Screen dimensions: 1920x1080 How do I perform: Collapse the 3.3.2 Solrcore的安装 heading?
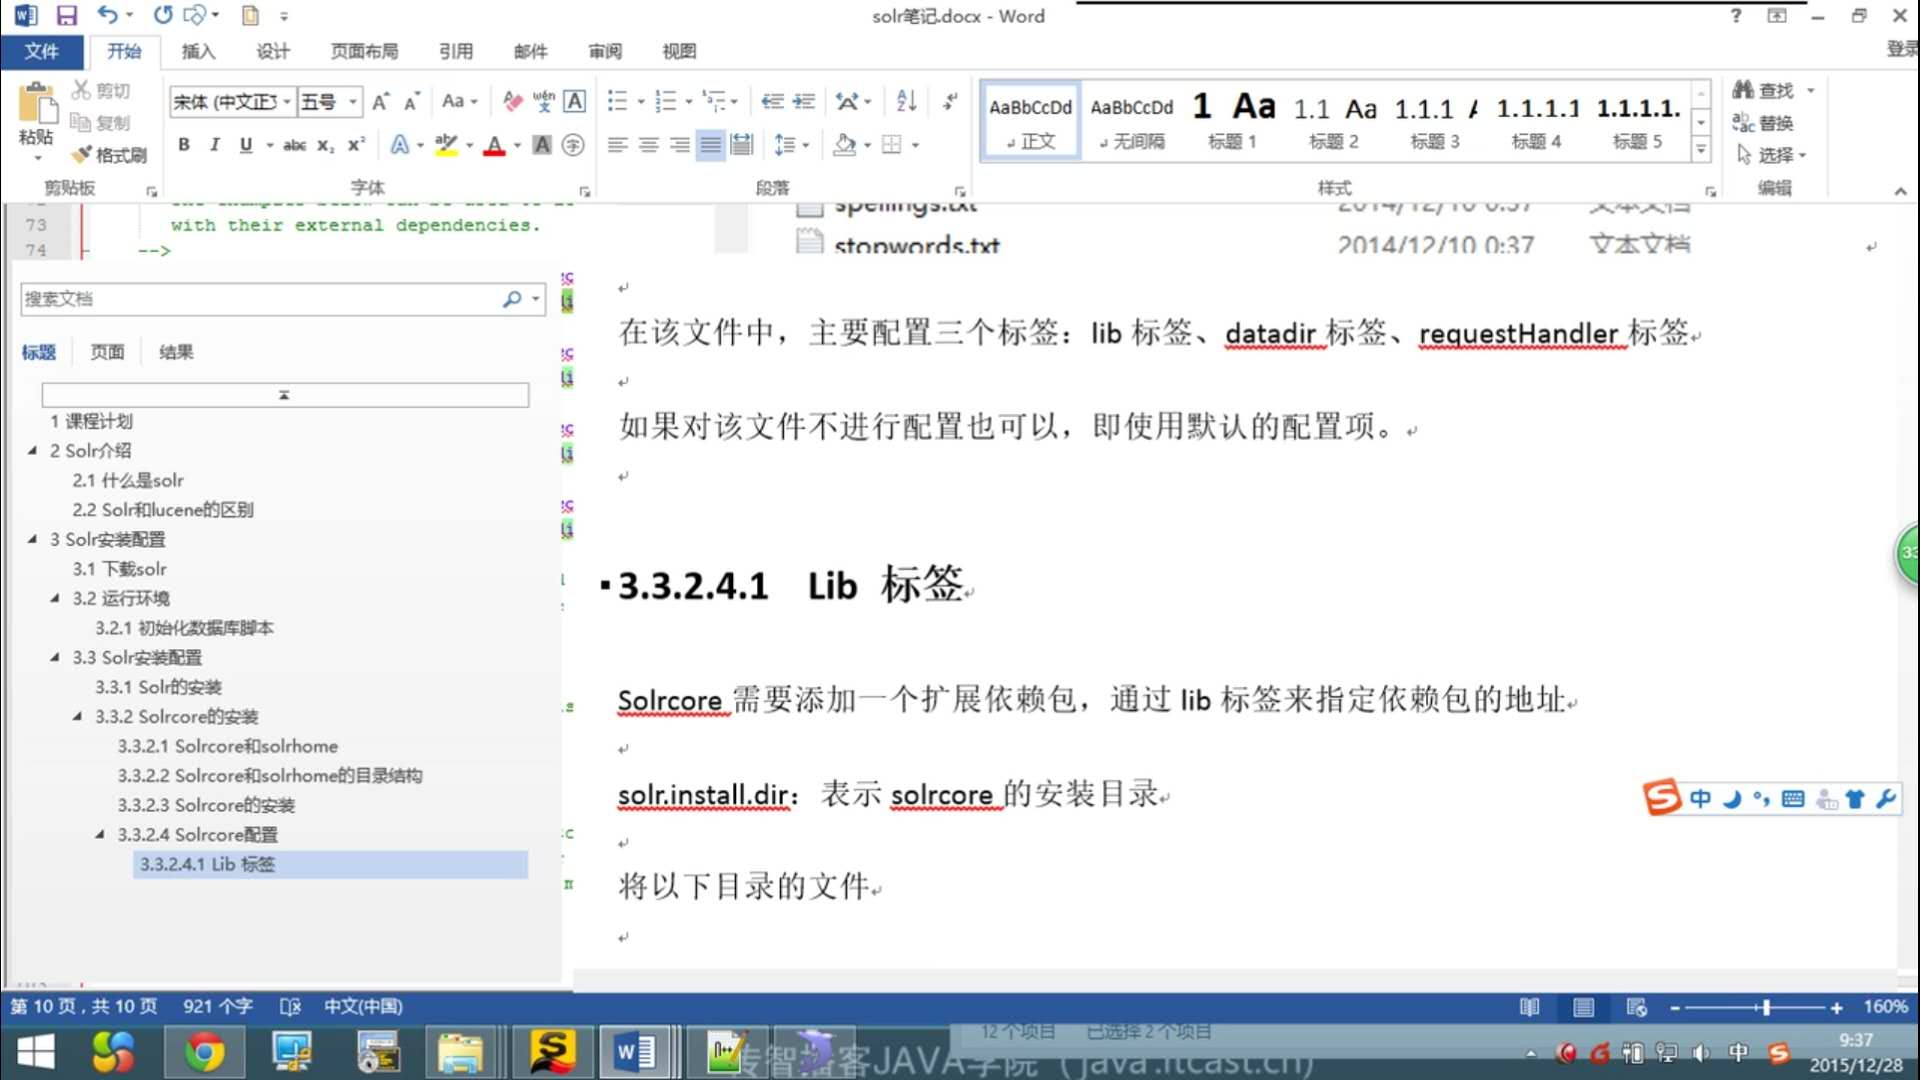[x=77, y=716]
